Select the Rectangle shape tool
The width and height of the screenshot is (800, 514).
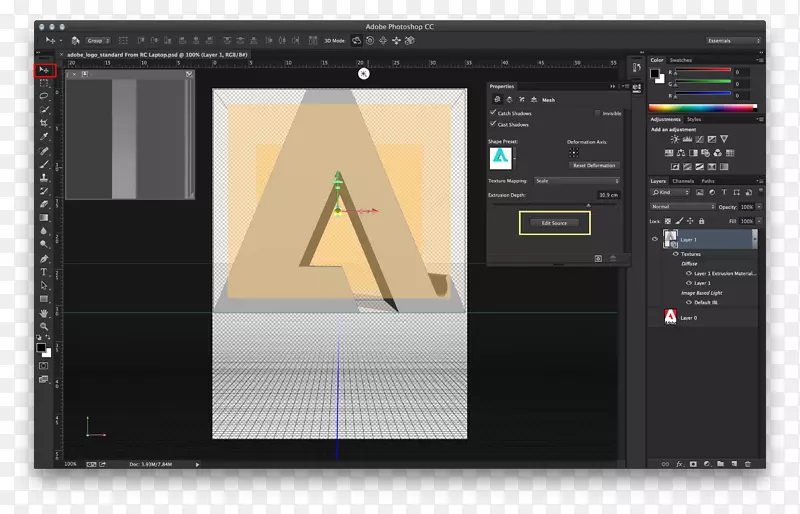pos(44,299)
